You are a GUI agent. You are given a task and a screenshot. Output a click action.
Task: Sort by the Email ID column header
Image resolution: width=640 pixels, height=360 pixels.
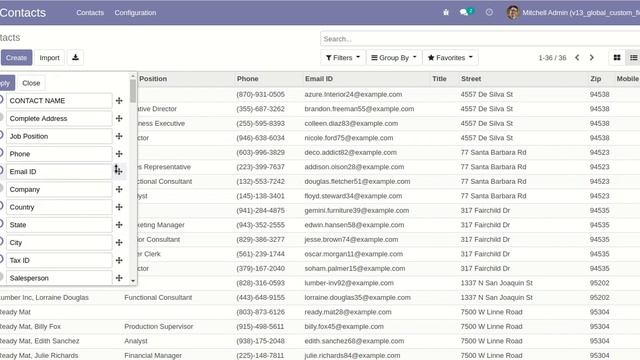(318, 79)
